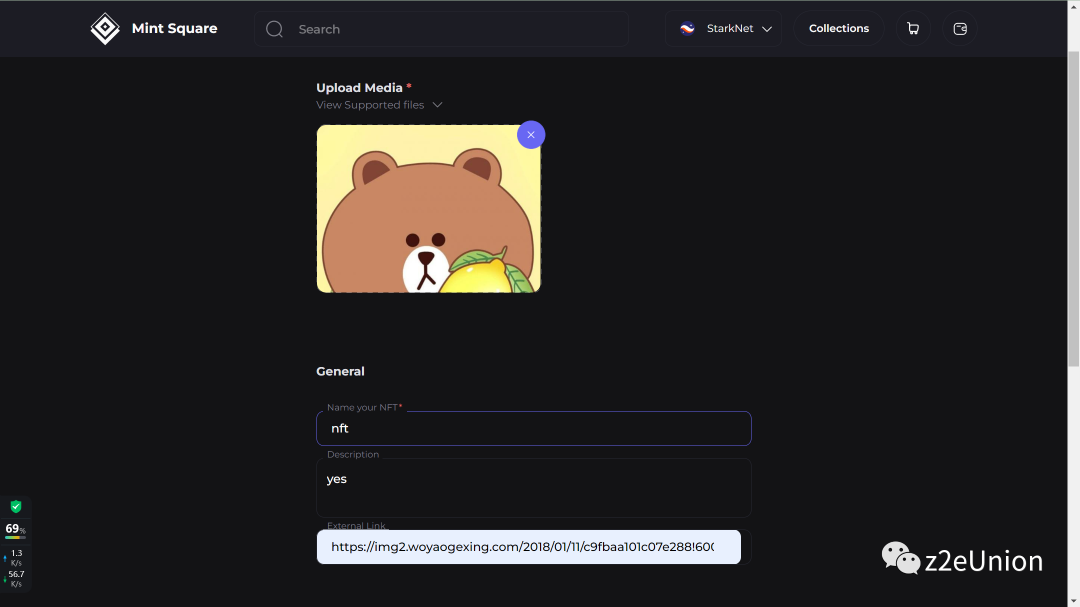1080x607 pixels.
Task: Click the External Link URL field
Action: [x=528, y=547]
